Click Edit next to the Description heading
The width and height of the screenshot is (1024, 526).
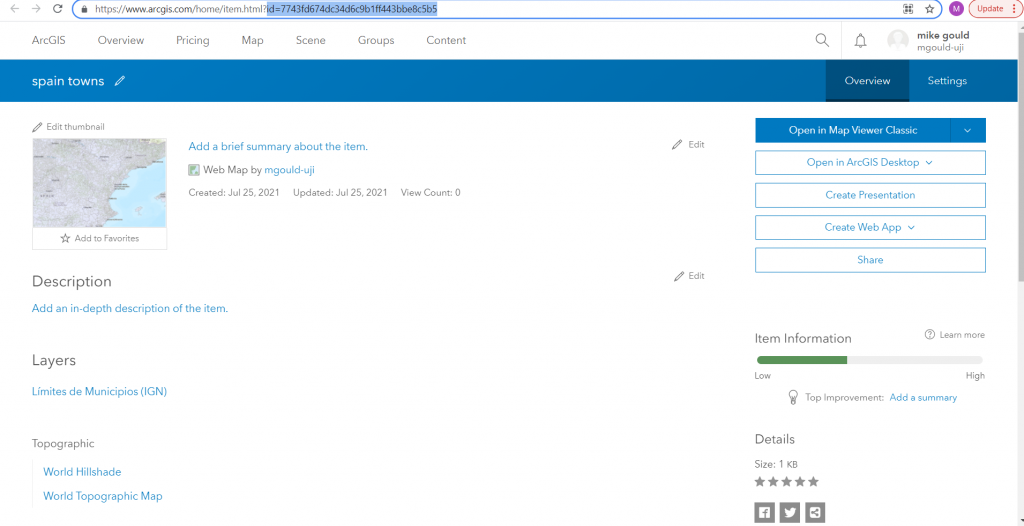(689, 276)
